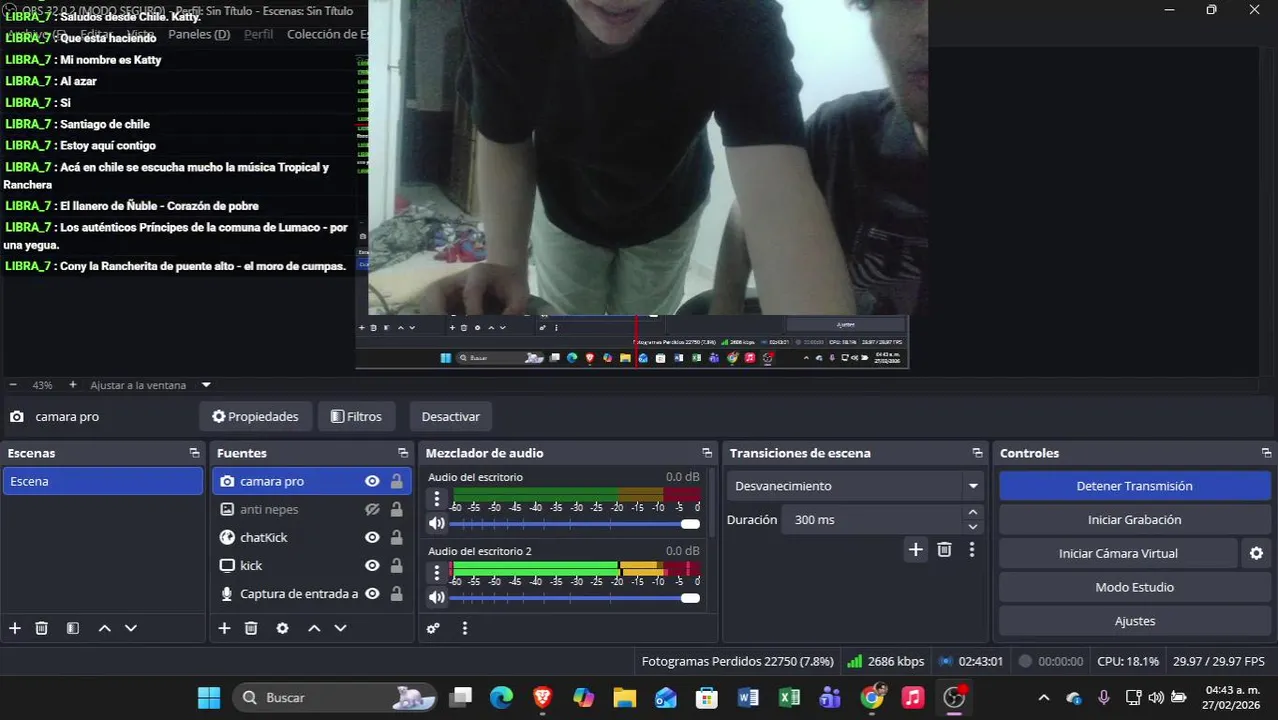Decrease transition Duración with down arrow

pyautogui.click(x=973, y=526)
